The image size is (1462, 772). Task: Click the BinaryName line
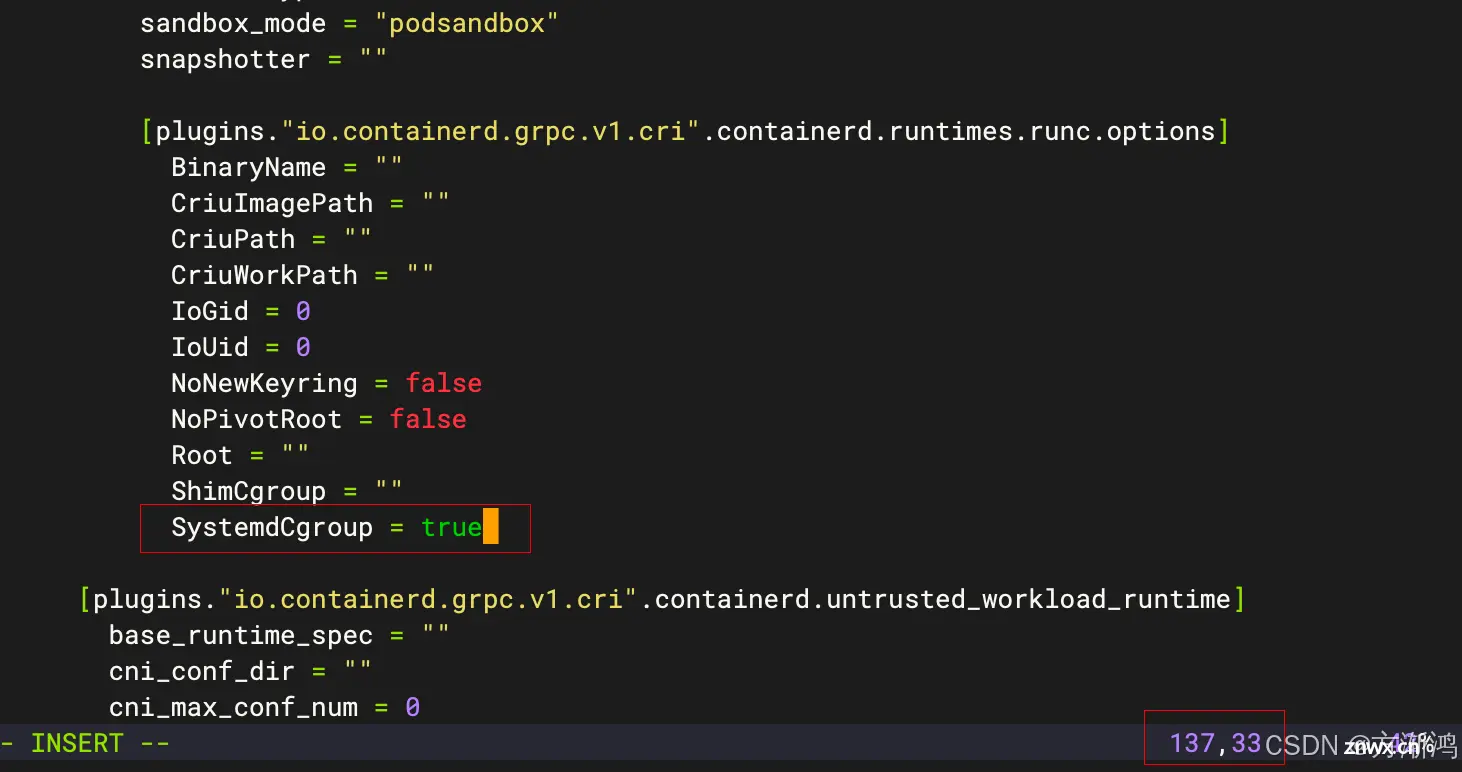point(287,167)
